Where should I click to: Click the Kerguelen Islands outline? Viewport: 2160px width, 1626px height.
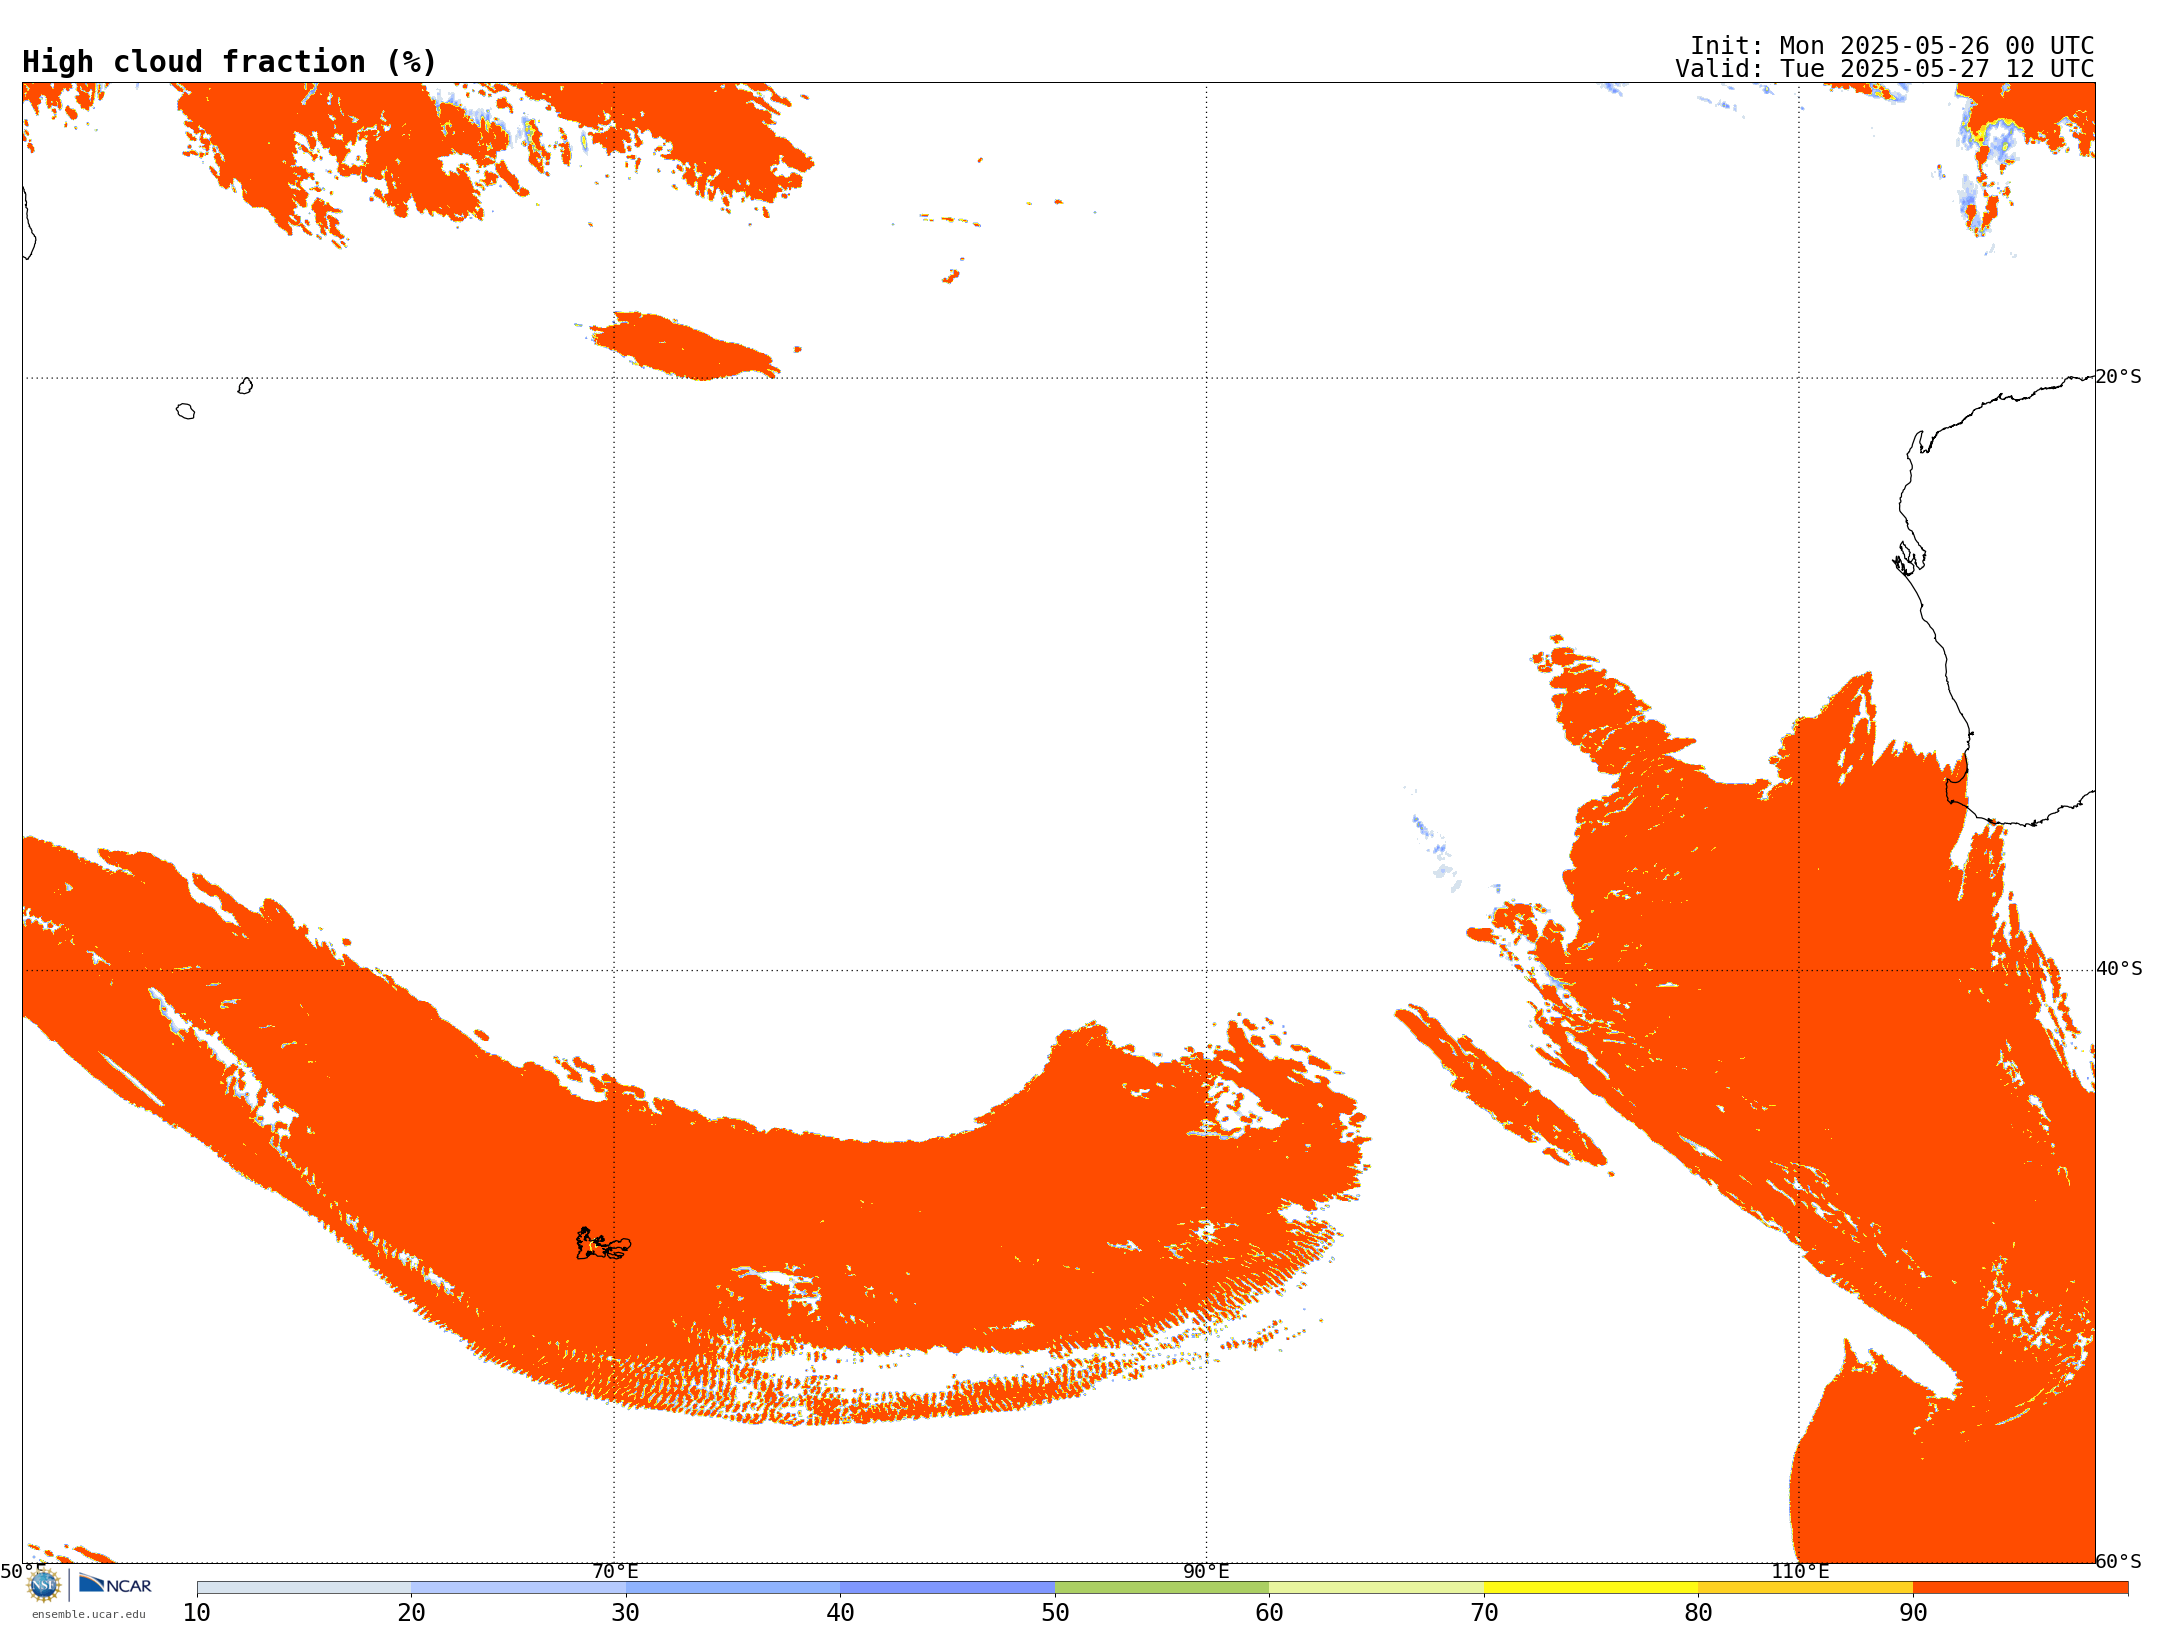pos(603,1244)
